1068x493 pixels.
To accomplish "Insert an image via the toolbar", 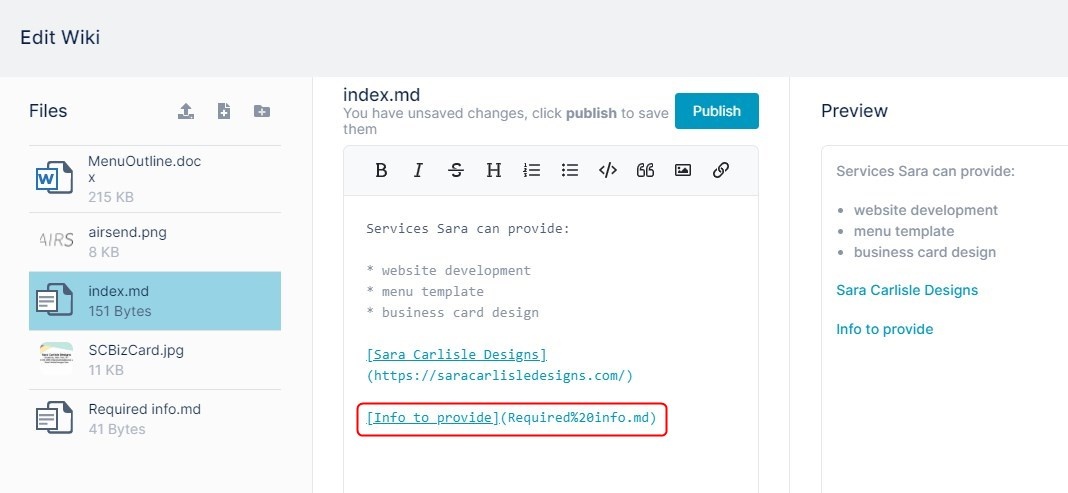I will point(682,170).
